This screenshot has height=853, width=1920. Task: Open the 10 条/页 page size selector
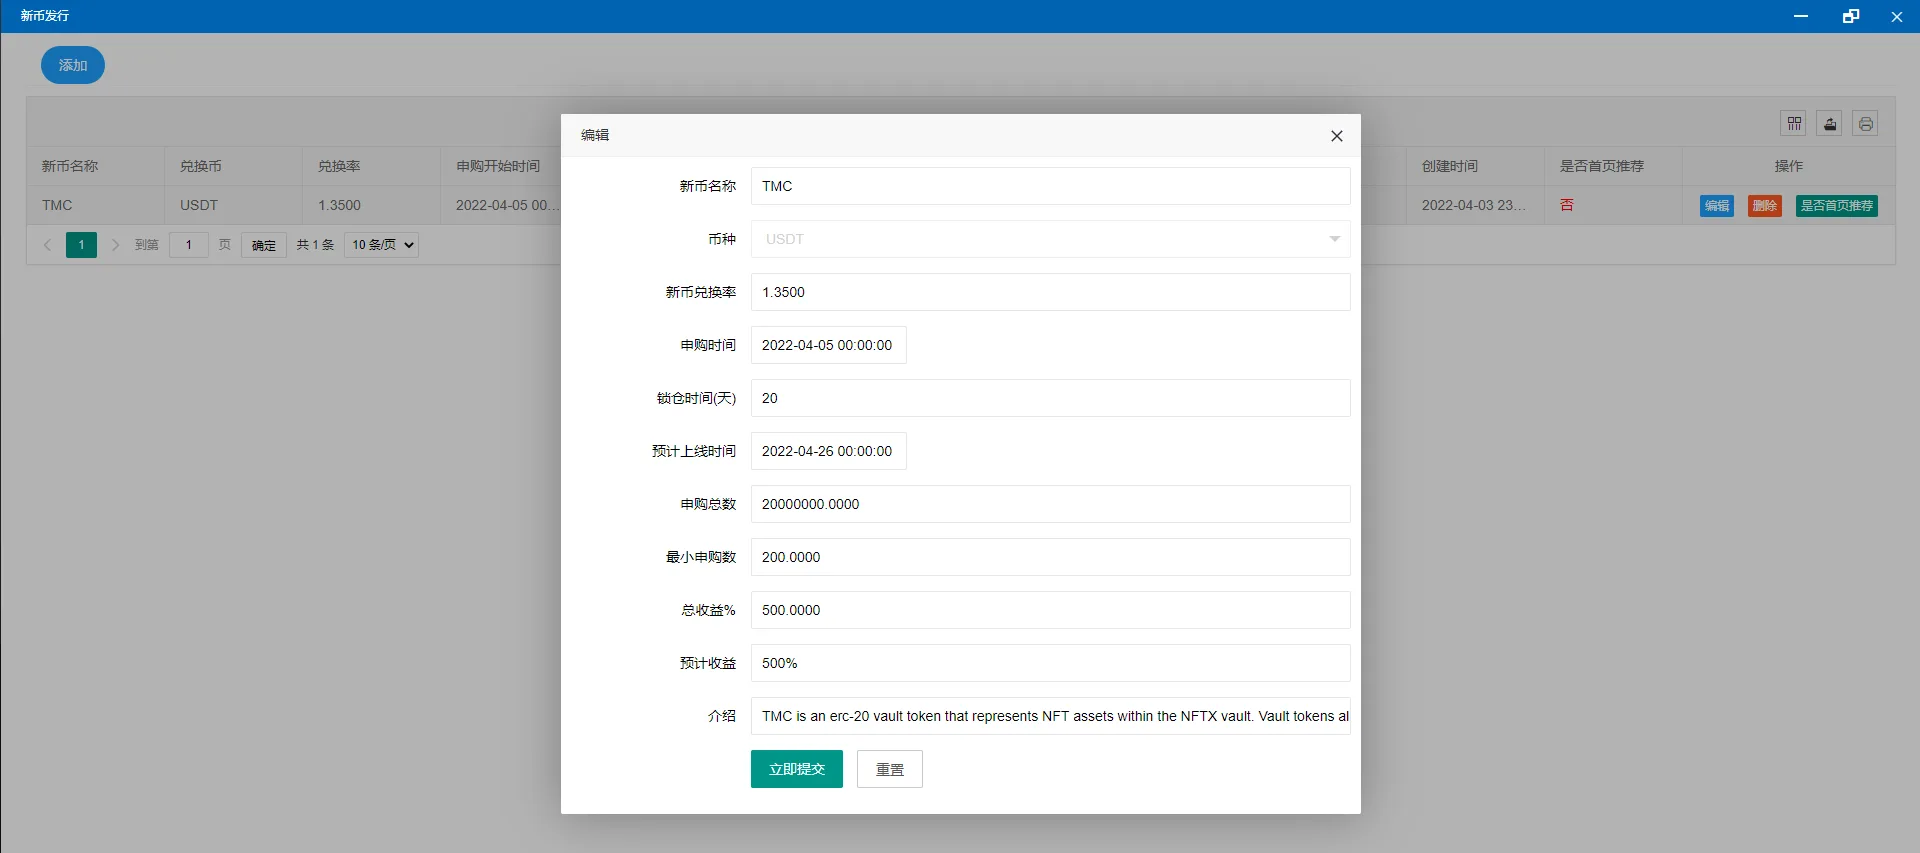[x=381, y=245]
